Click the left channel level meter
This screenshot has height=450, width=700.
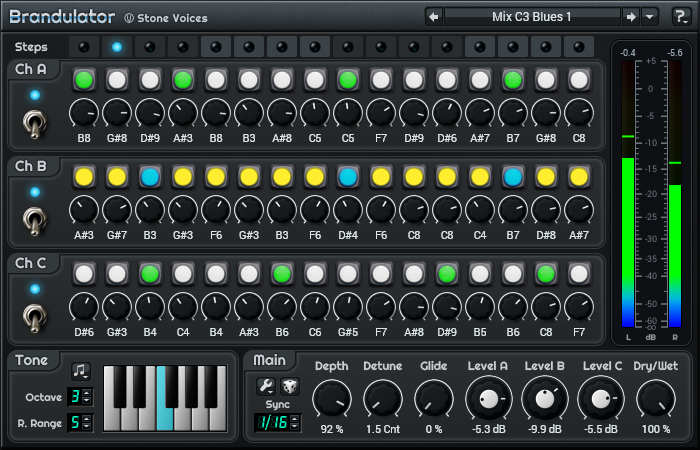point(628,194)
